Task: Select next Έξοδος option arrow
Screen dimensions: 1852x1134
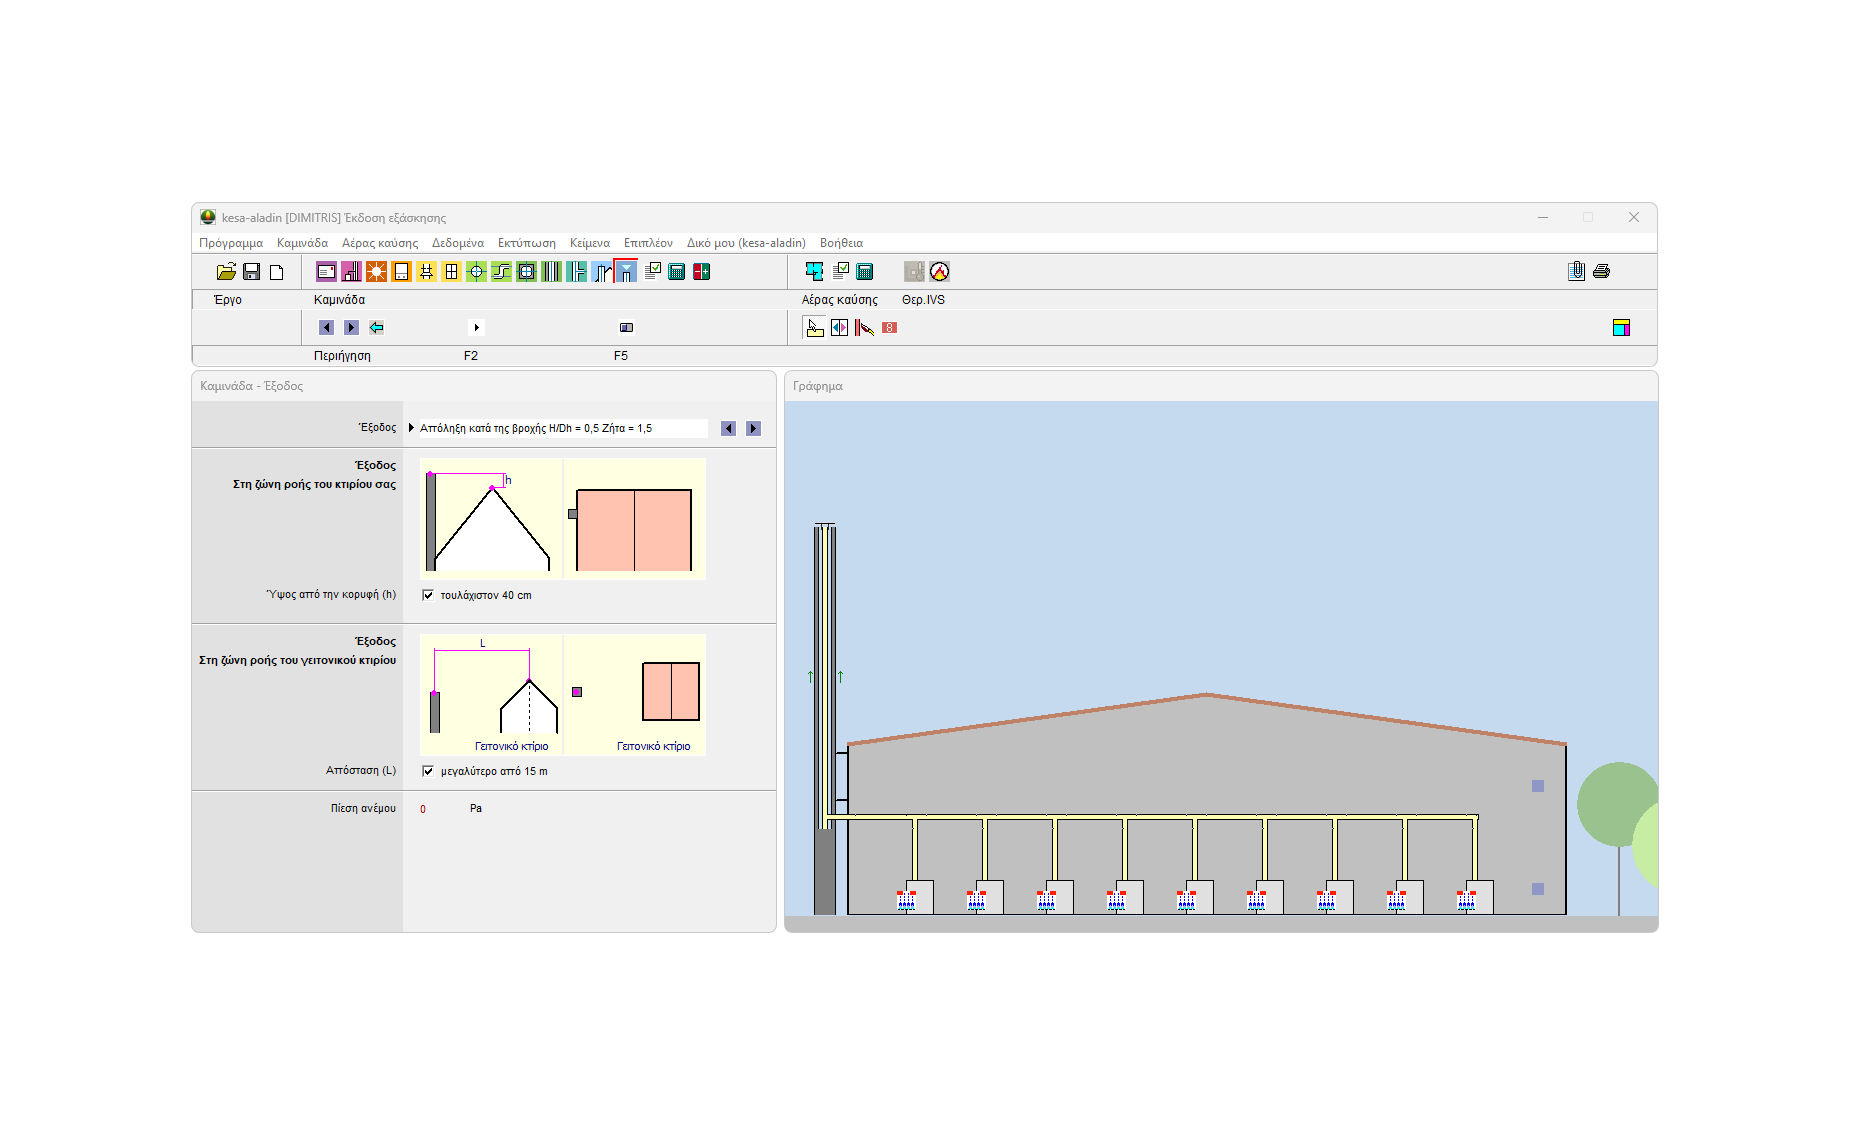Action: coord(754,429)
